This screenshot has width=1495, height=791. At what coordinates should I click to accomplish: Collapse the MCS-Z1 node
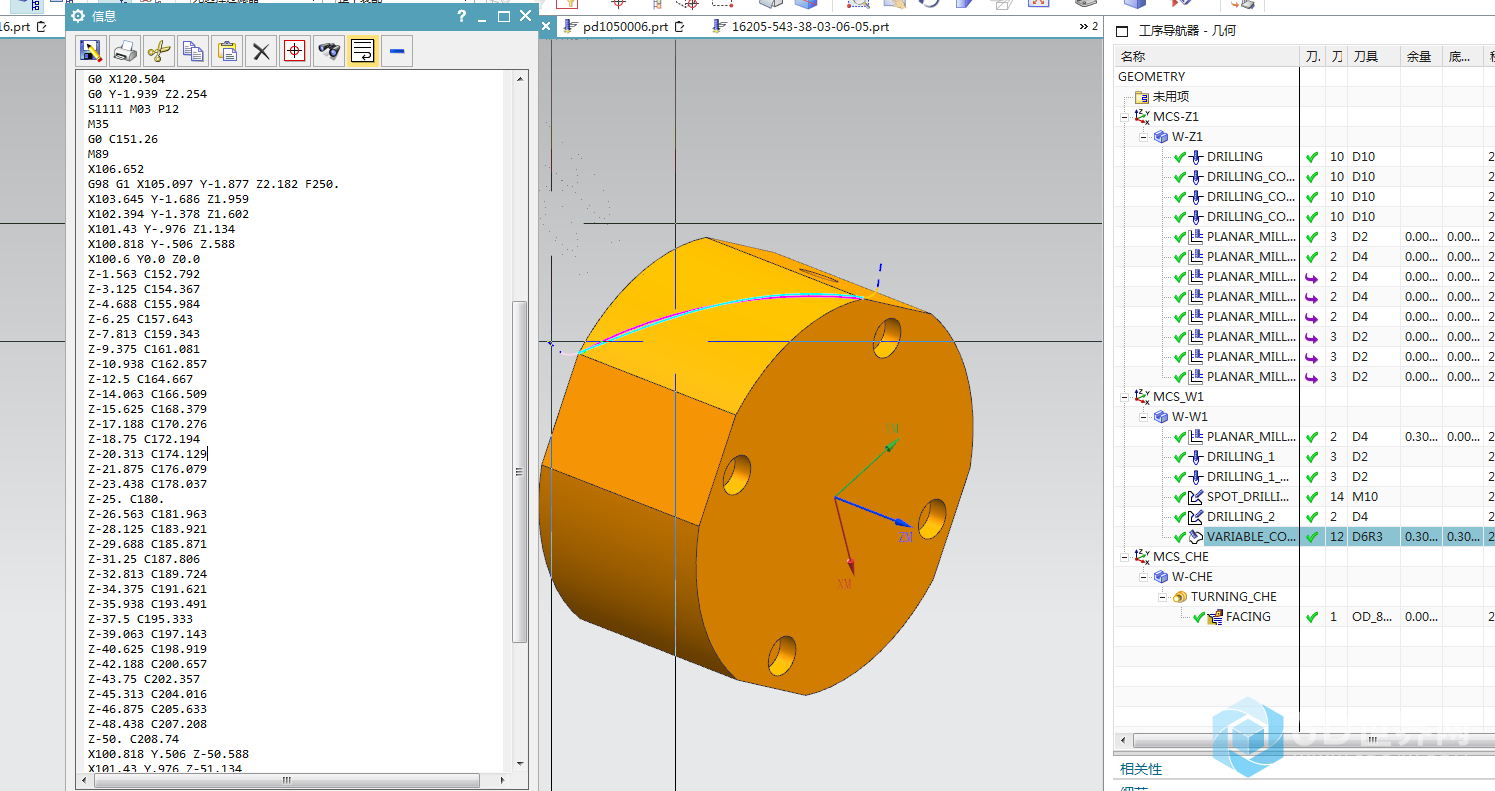pos(1125,117)
